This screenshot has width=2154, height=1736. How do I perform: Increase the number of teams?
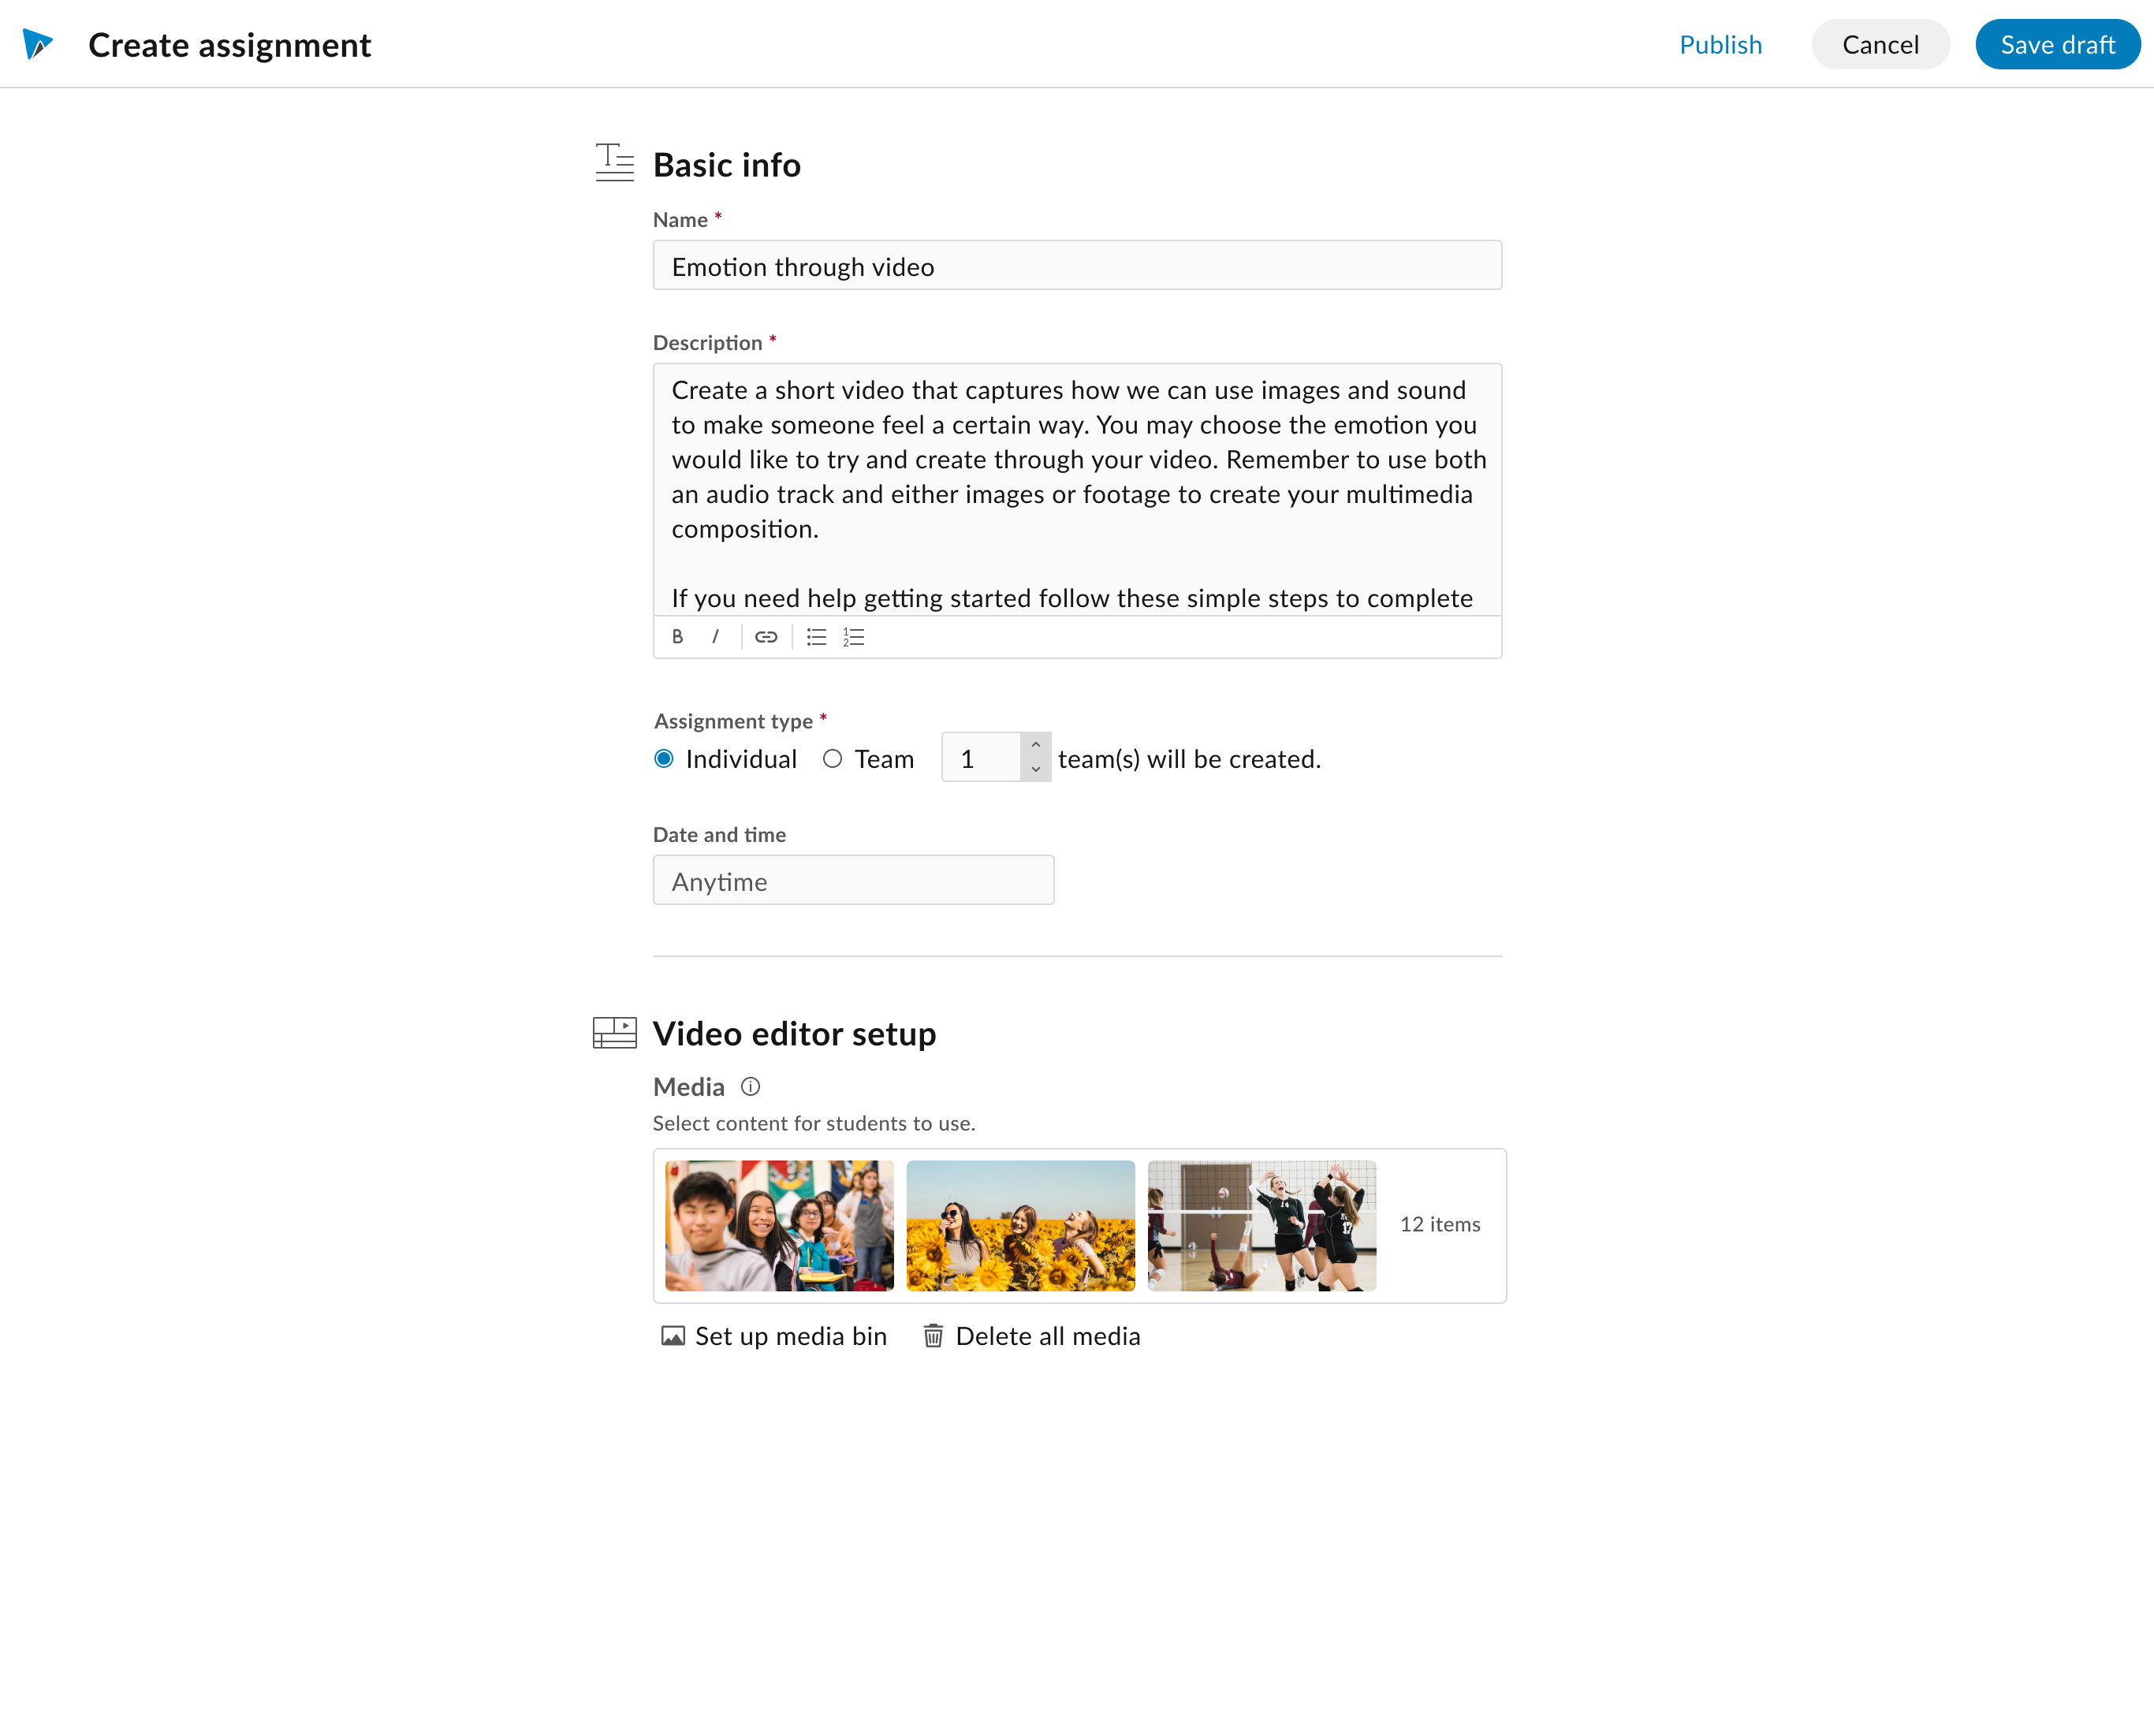(1035, 746)
